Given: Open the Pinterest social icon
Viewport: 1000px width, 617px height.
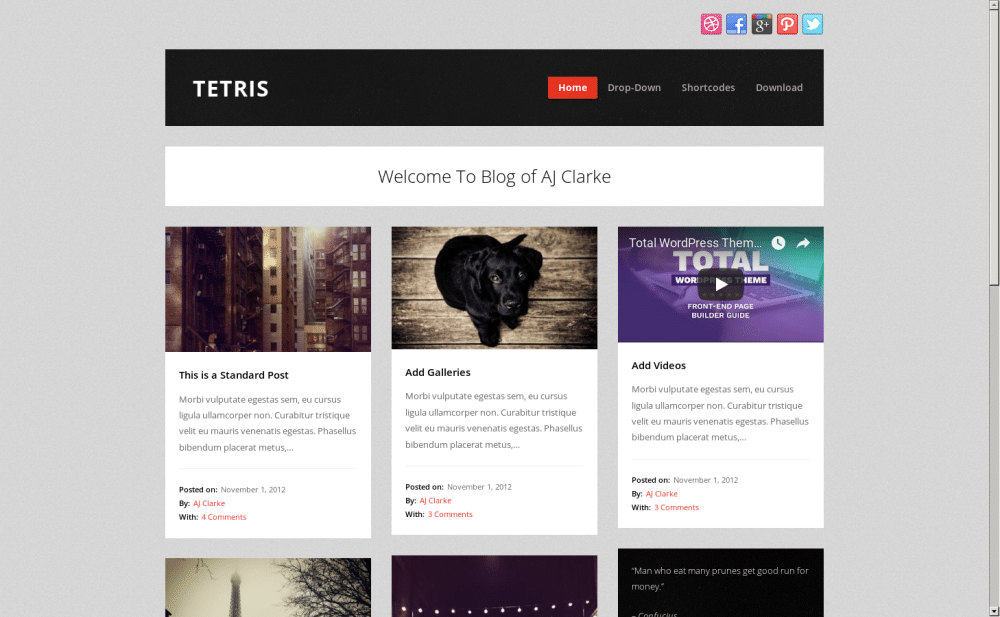Looking at the screenshot, I should [x=787, y=25].
